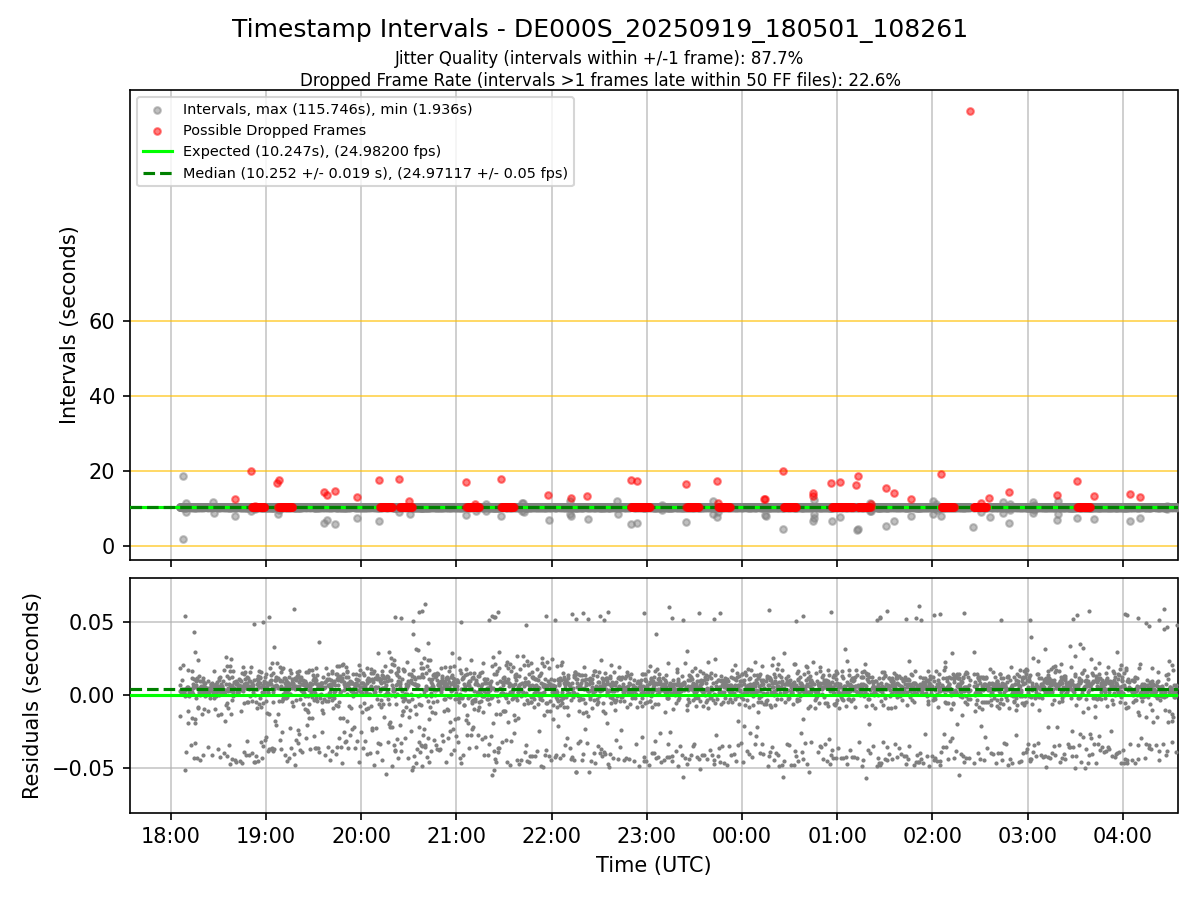Image resolution: width=1200 pixels, height=900 pixels.
Task: Click the 03:00 time tick label
Action: (x=1027, y=835)
